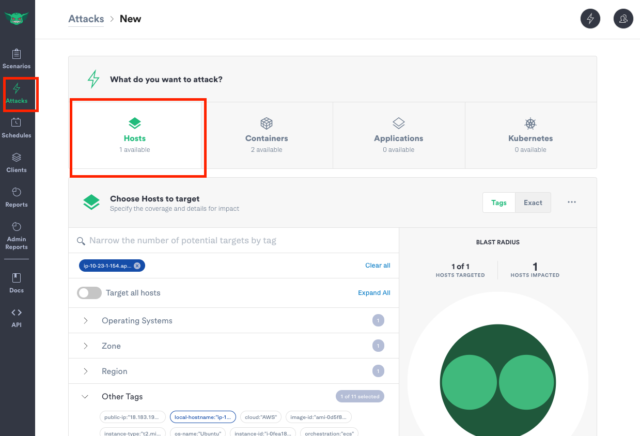The image size is (640, 436).
Task: Click Operating Systems count badge
Action: tap(378, 320)
